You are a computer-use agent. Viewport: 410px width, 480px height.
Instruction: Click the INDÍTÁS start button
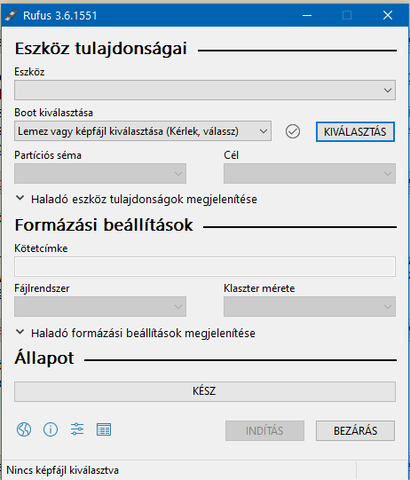click(265, 431)
